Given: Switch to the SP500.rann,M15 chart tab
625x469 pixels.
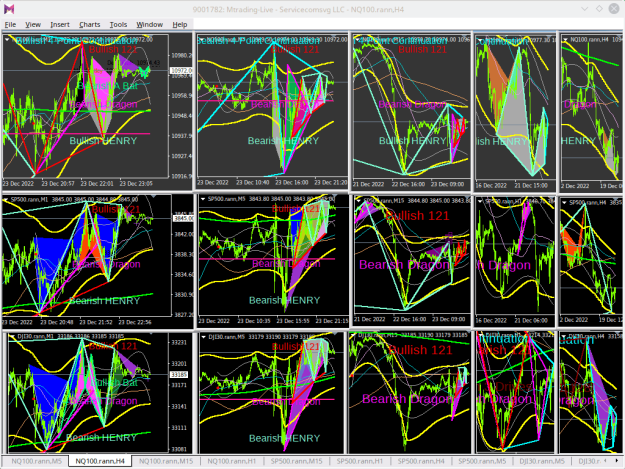Looking at the screenshot, I should click(x=297, y=461).
